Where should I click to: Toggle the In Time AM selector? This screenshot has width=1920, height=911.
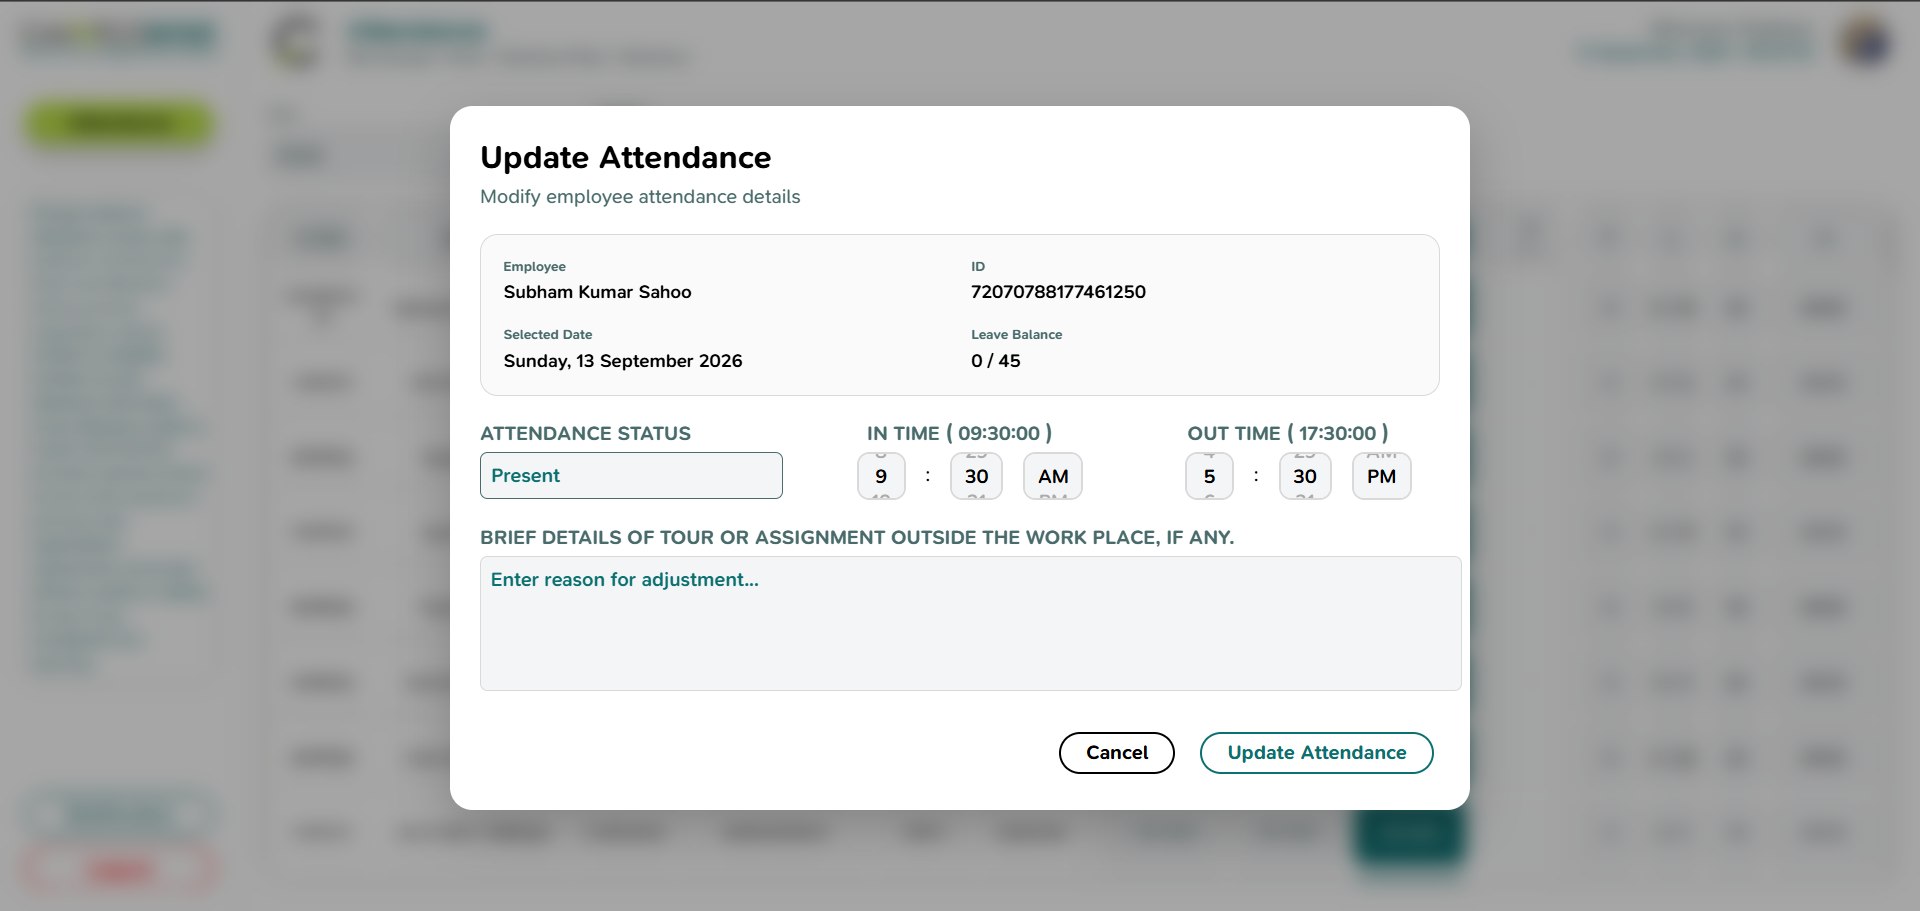1053,476
